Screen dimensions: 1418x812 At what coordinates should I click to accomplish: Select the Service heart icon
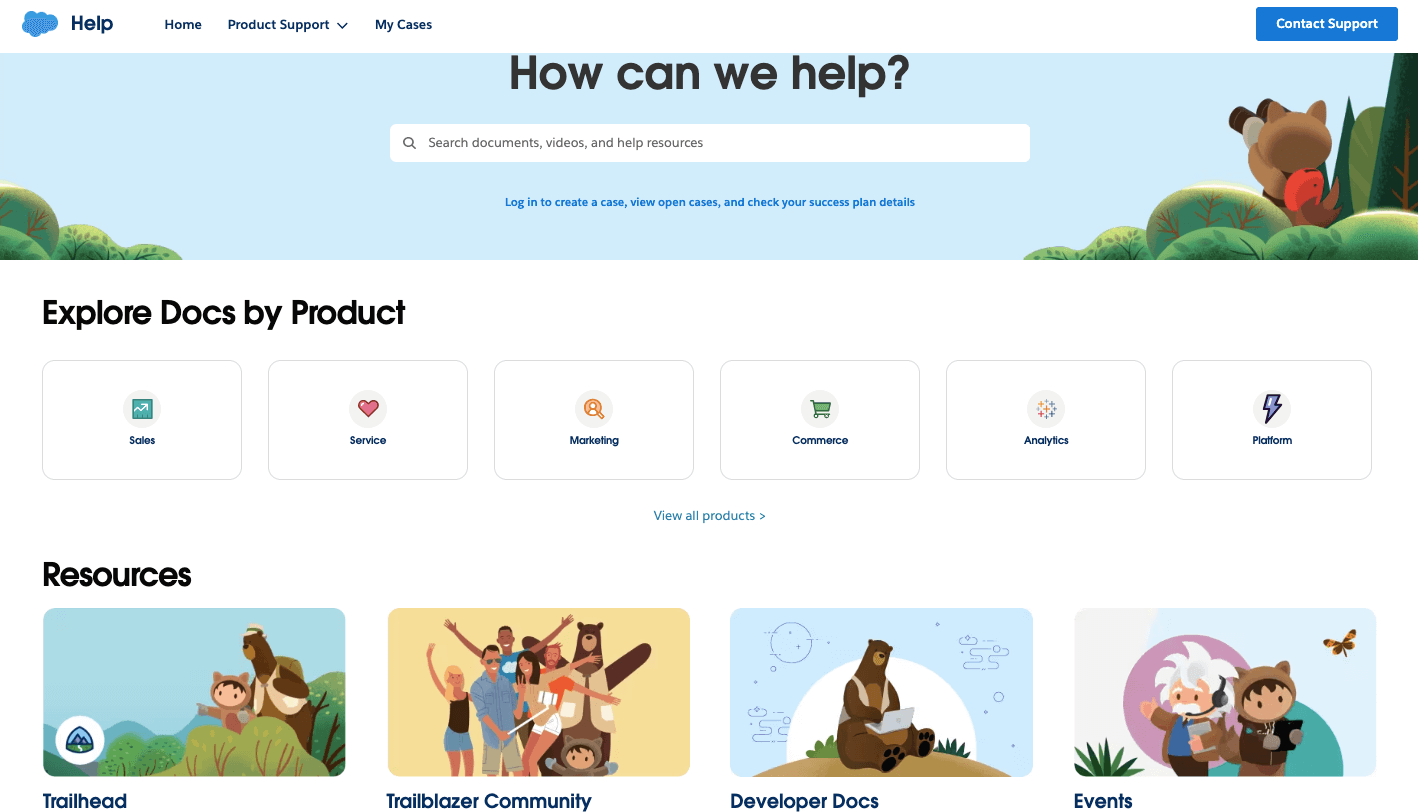tap(368, 409)
